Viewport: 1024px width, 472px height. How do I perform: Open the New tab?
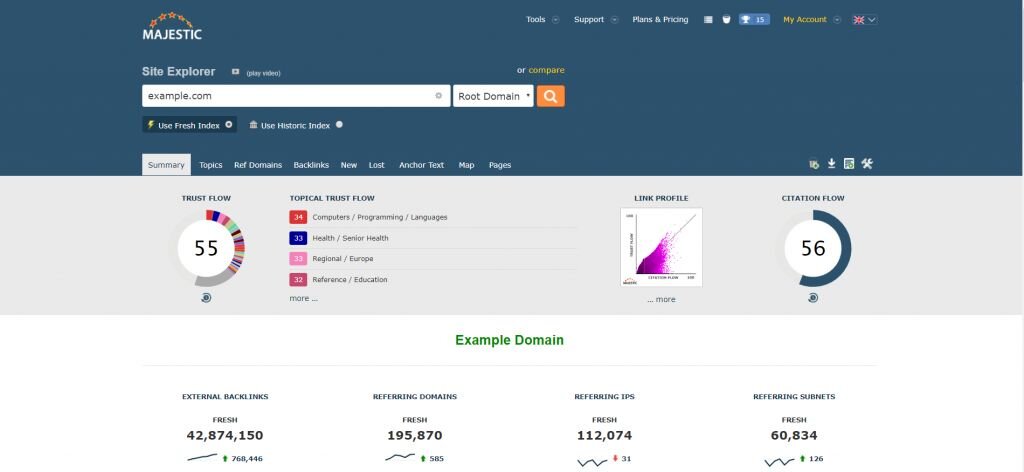point(349,165)
